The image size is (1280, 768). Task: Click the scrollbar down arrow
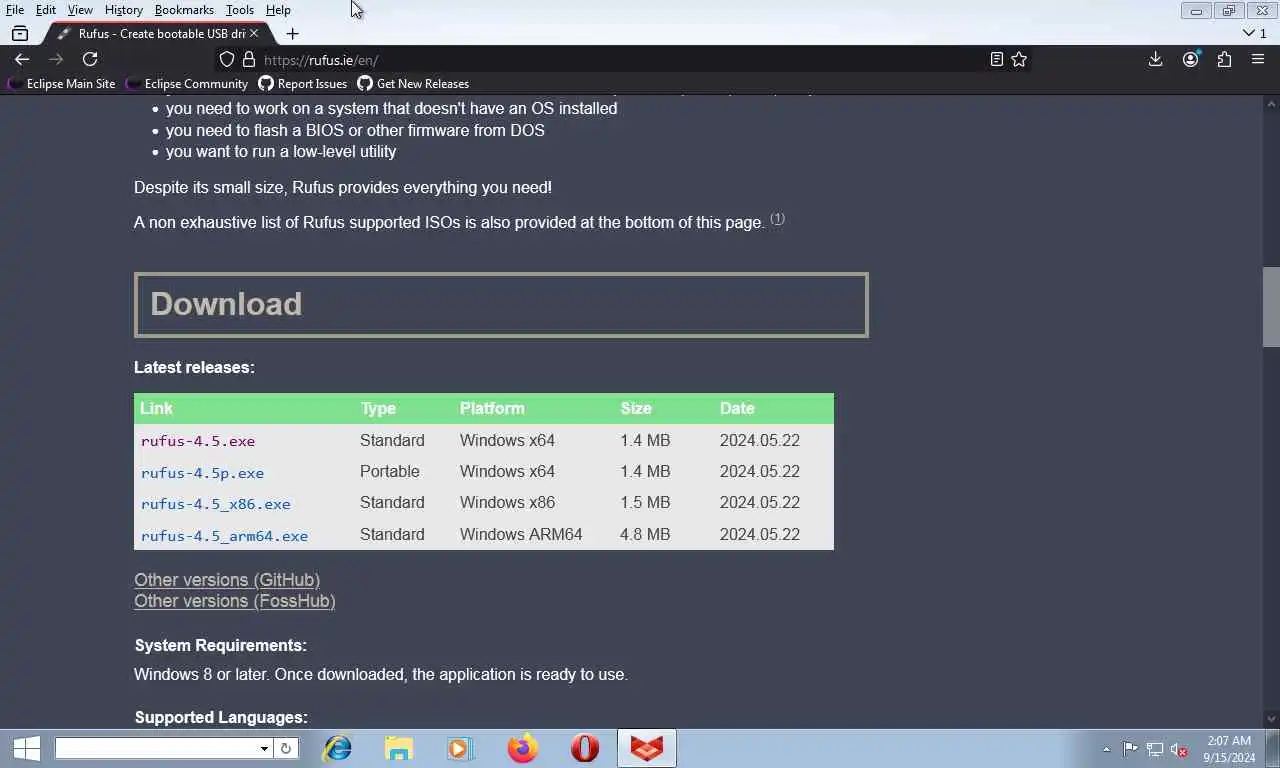[1271, 718]
